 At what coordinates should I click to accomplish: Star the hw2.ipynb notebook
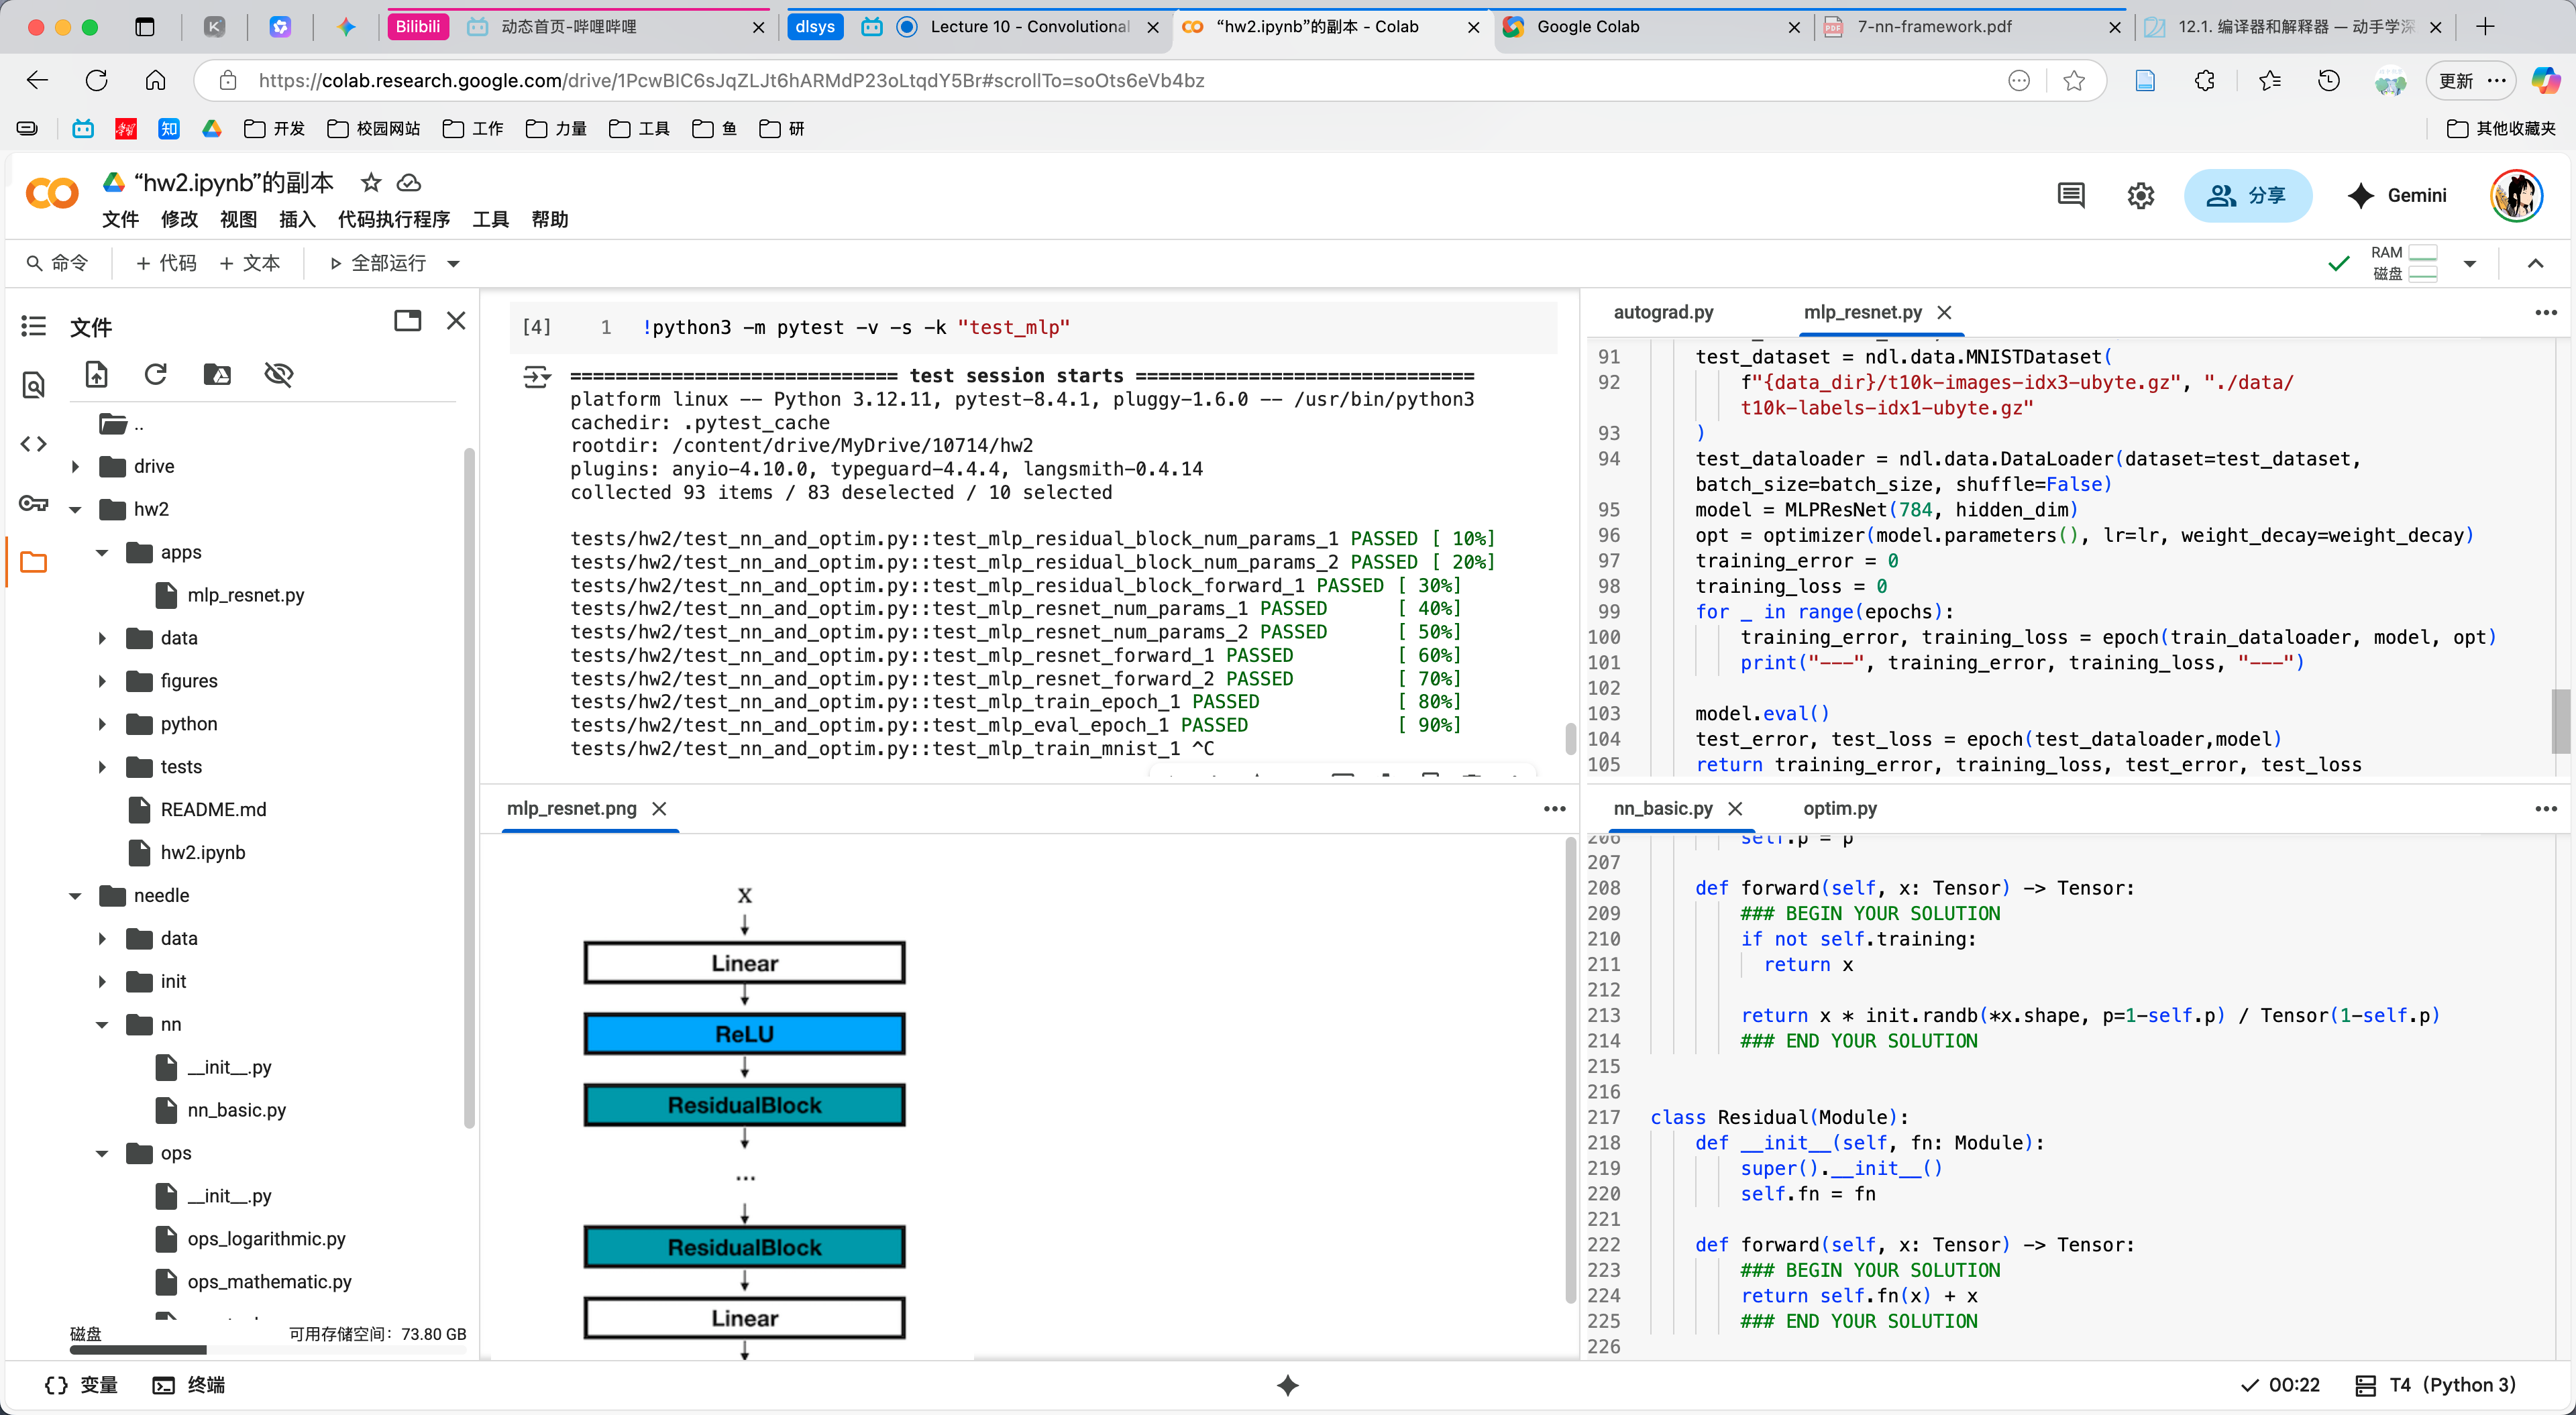click(371, 182)
